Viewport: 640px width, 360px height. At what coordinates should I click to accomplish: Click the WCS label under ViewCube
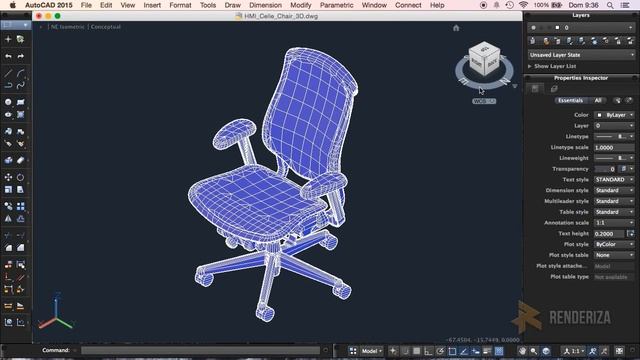click(x=484, y=101)
